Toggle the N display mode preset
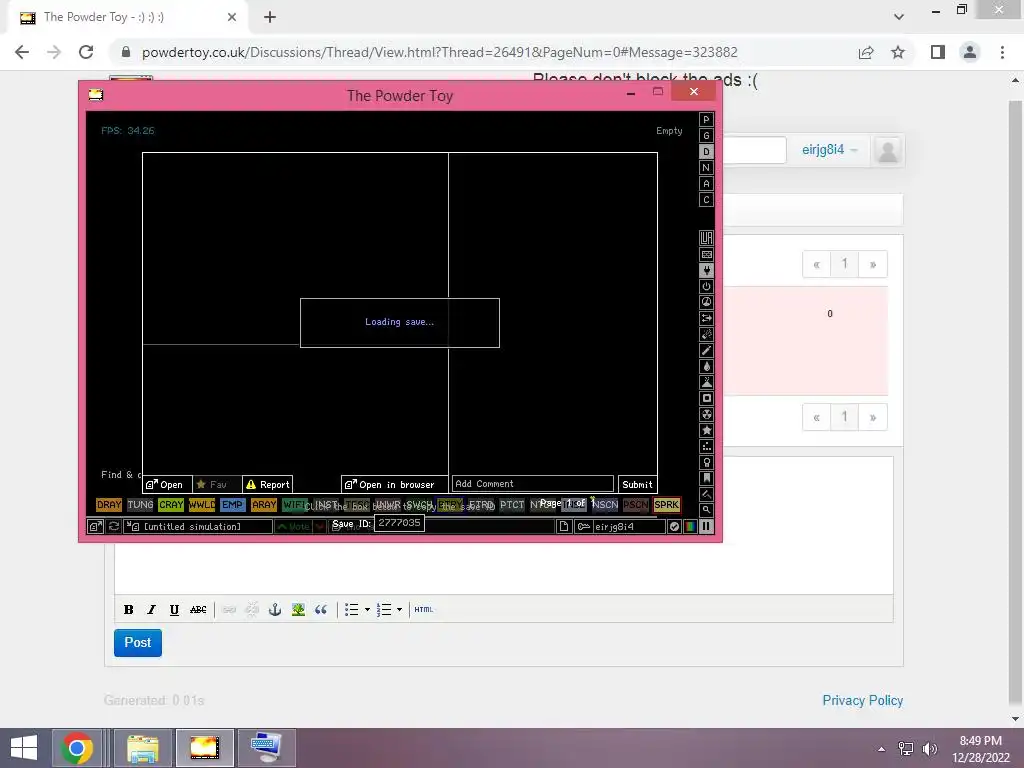 (x=706, y=167)
